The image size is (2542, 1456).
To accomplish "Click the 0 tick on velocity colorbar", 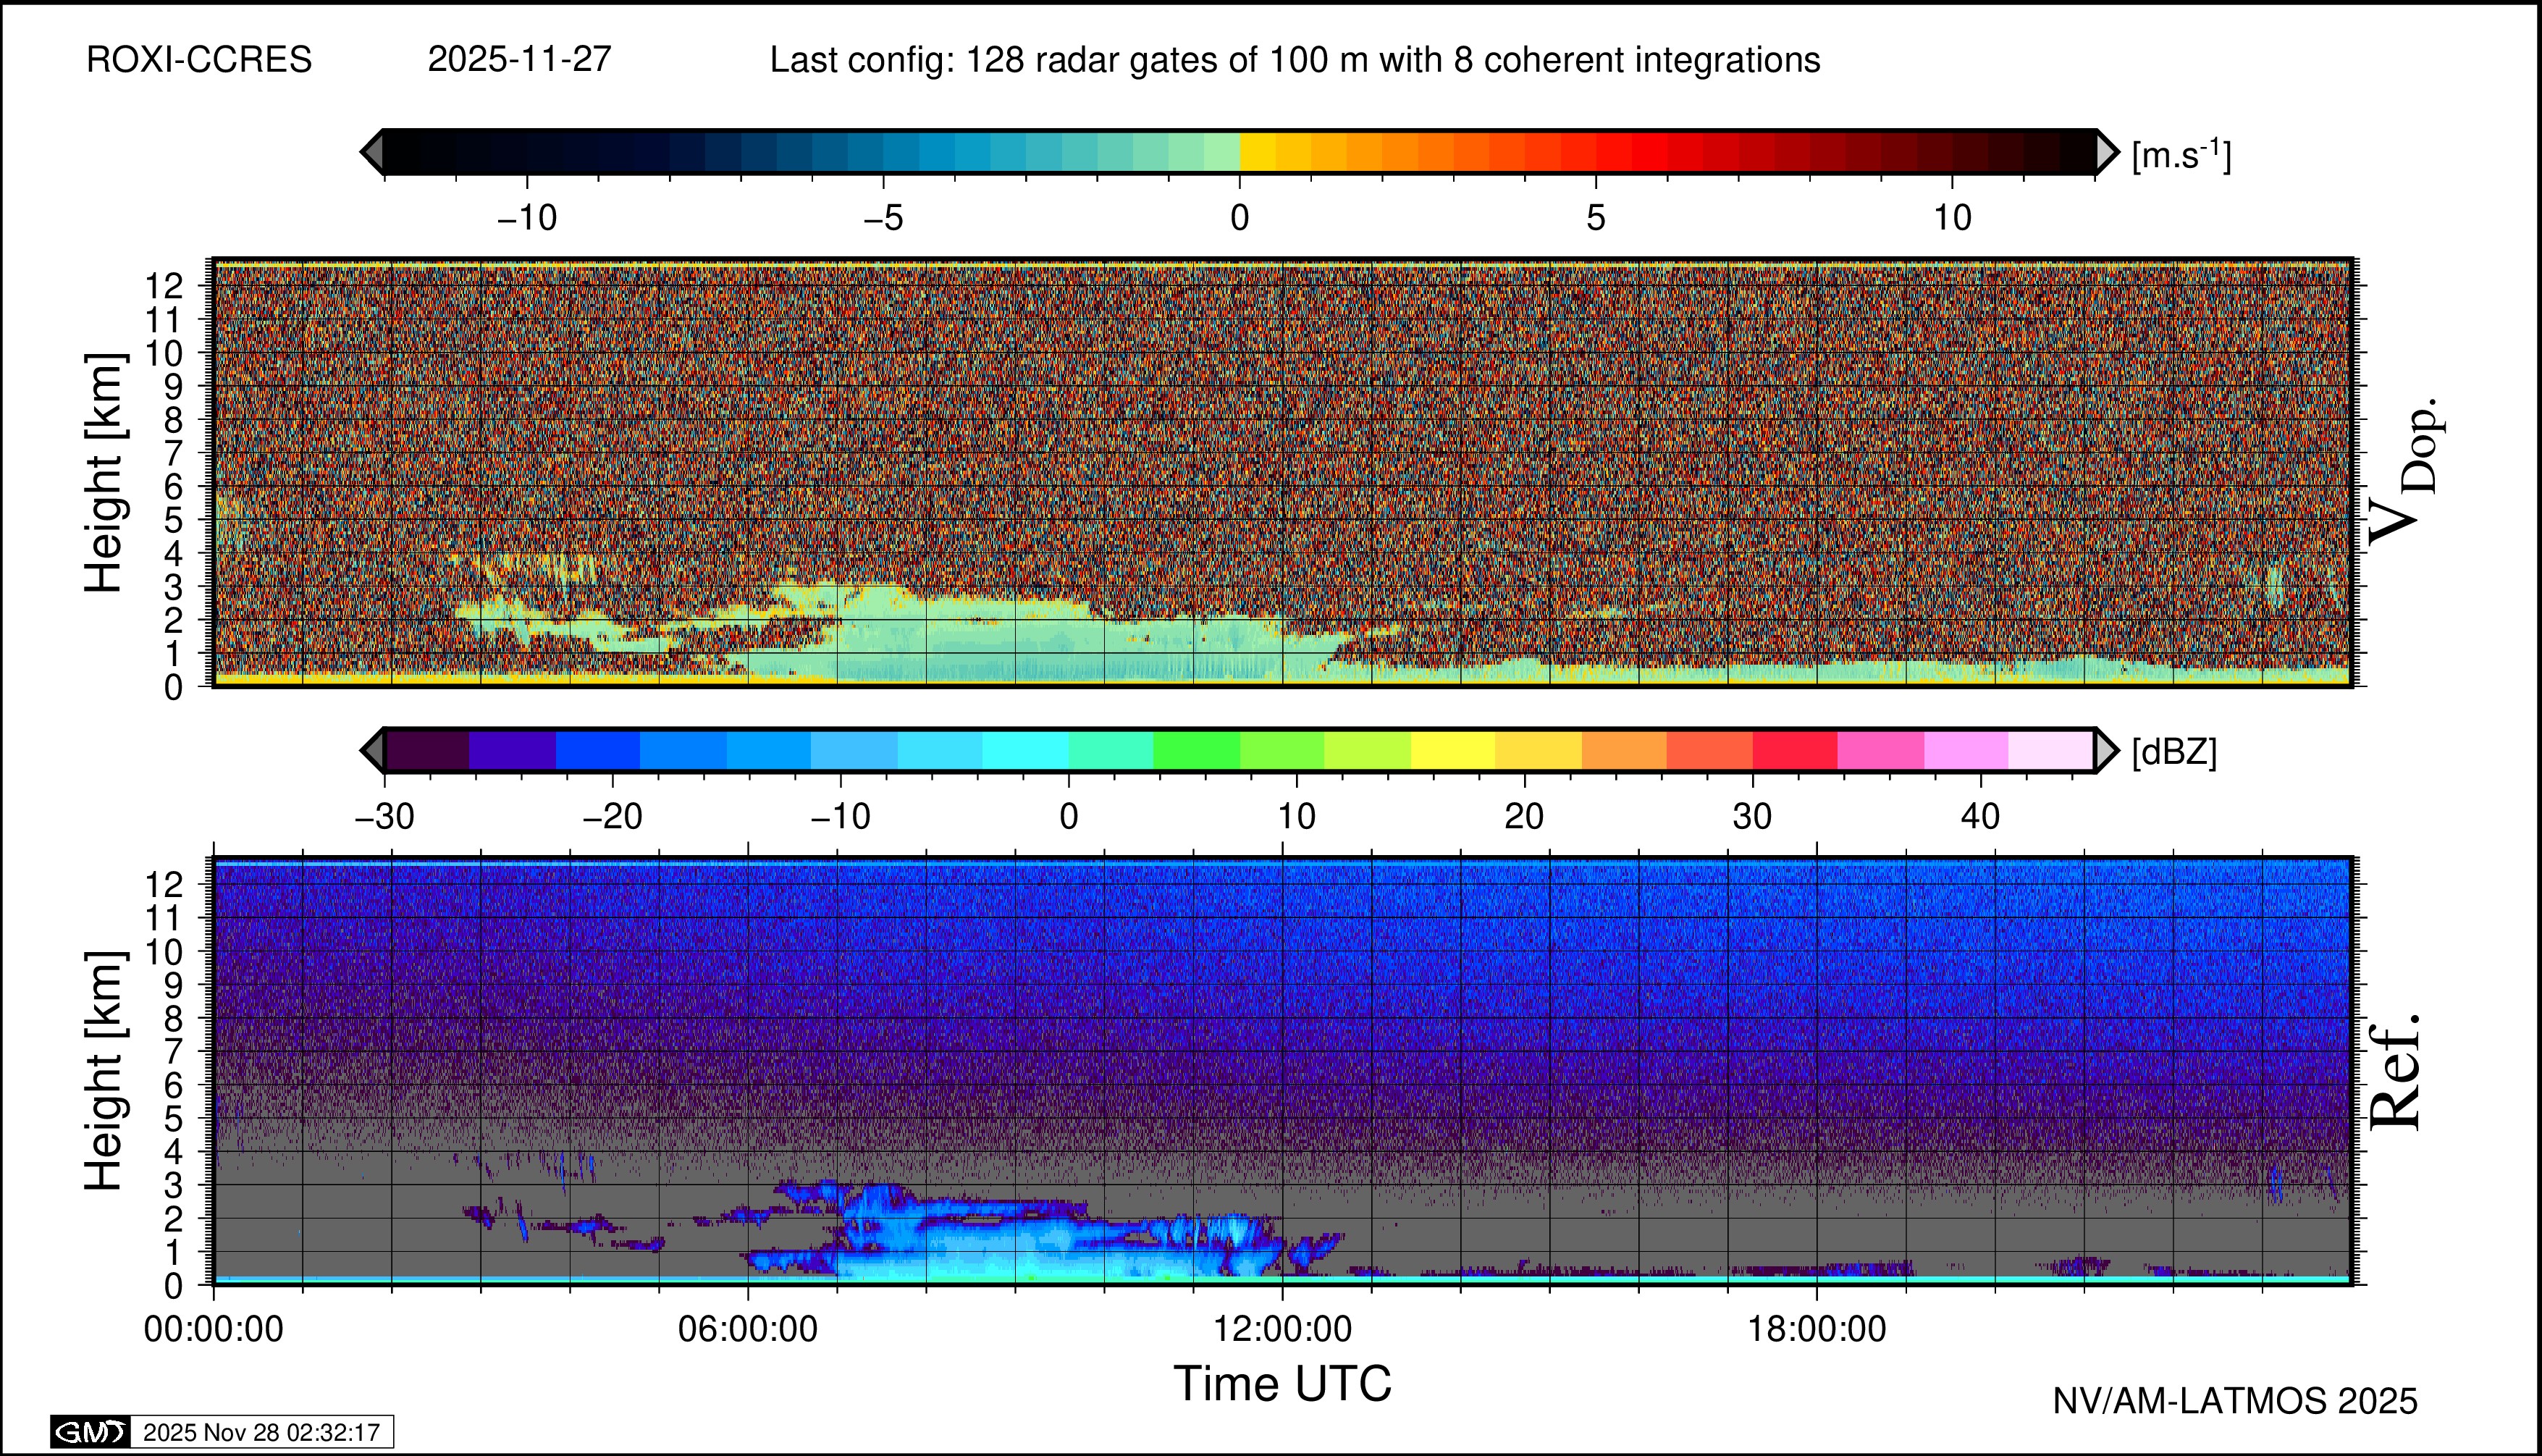I will (x=1240, y=217).
